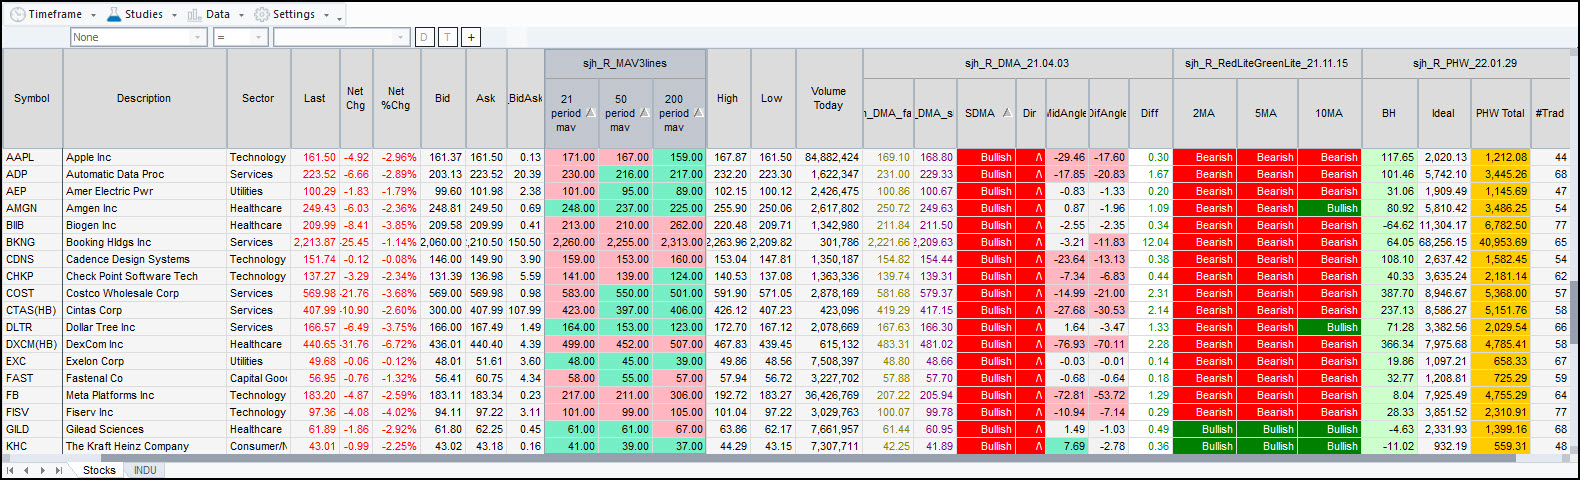
Task: Switch to the INDU sheet tab
Action: [145, 470]
